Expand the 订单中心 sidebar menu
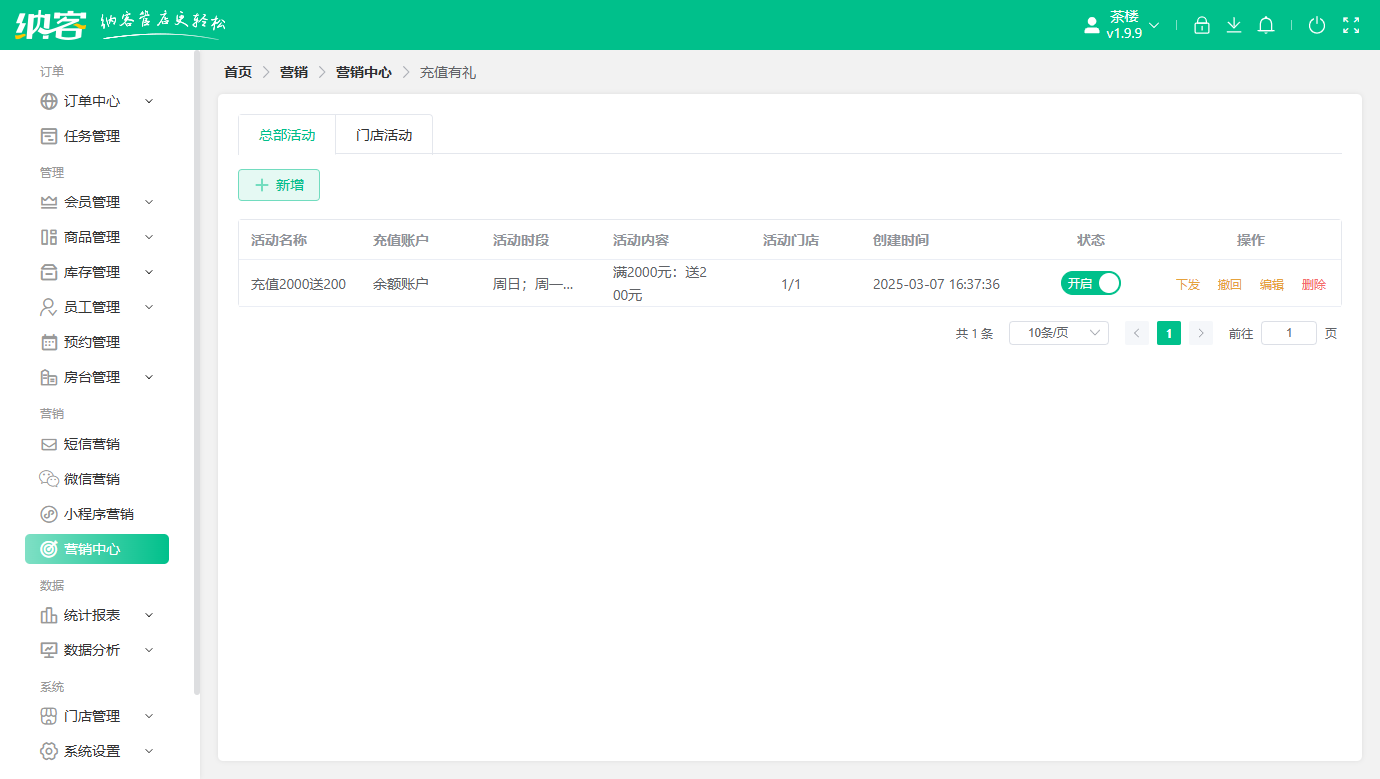 tap(96, 101)
